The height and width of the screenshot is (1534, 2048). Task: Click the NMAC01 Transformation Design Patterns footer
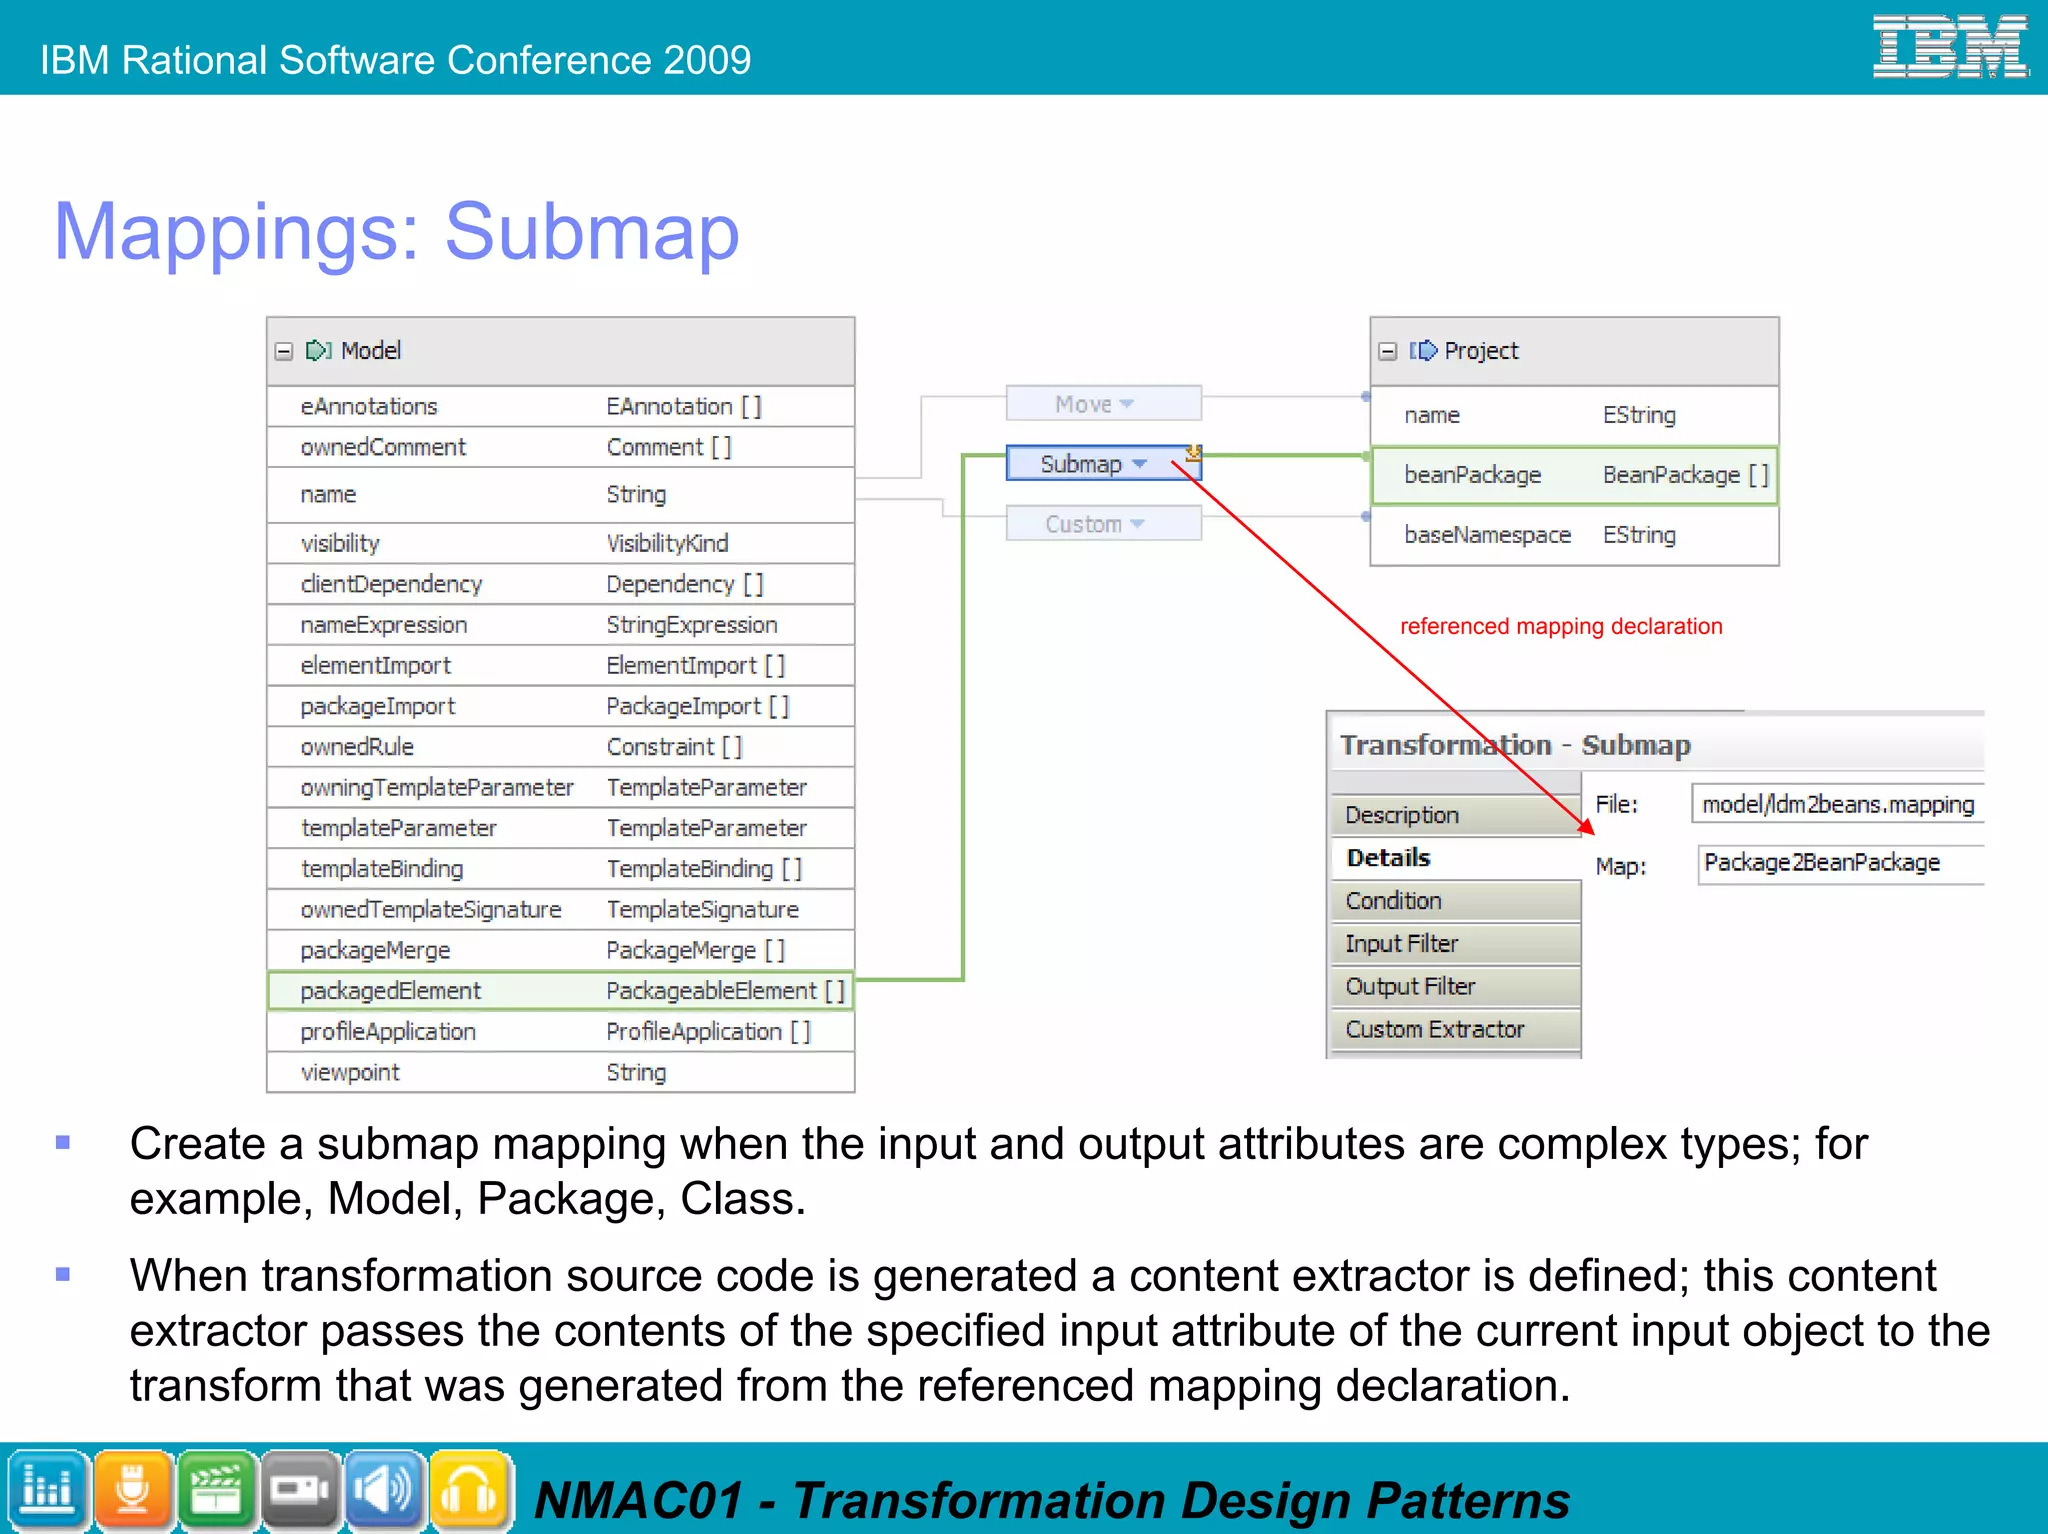pos(1052,1501)
